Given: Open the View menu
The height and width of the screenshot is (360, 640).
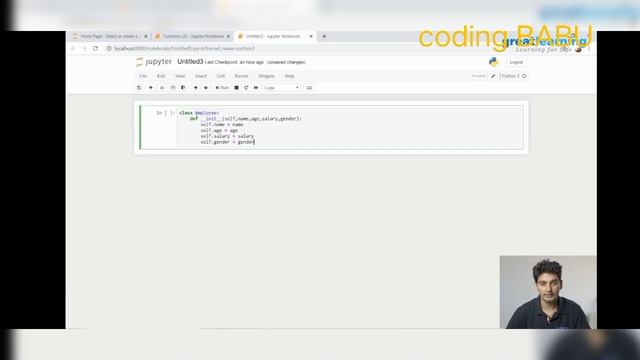Looking at the screenshot, I should pyautogui.click(x=180, y=76).
